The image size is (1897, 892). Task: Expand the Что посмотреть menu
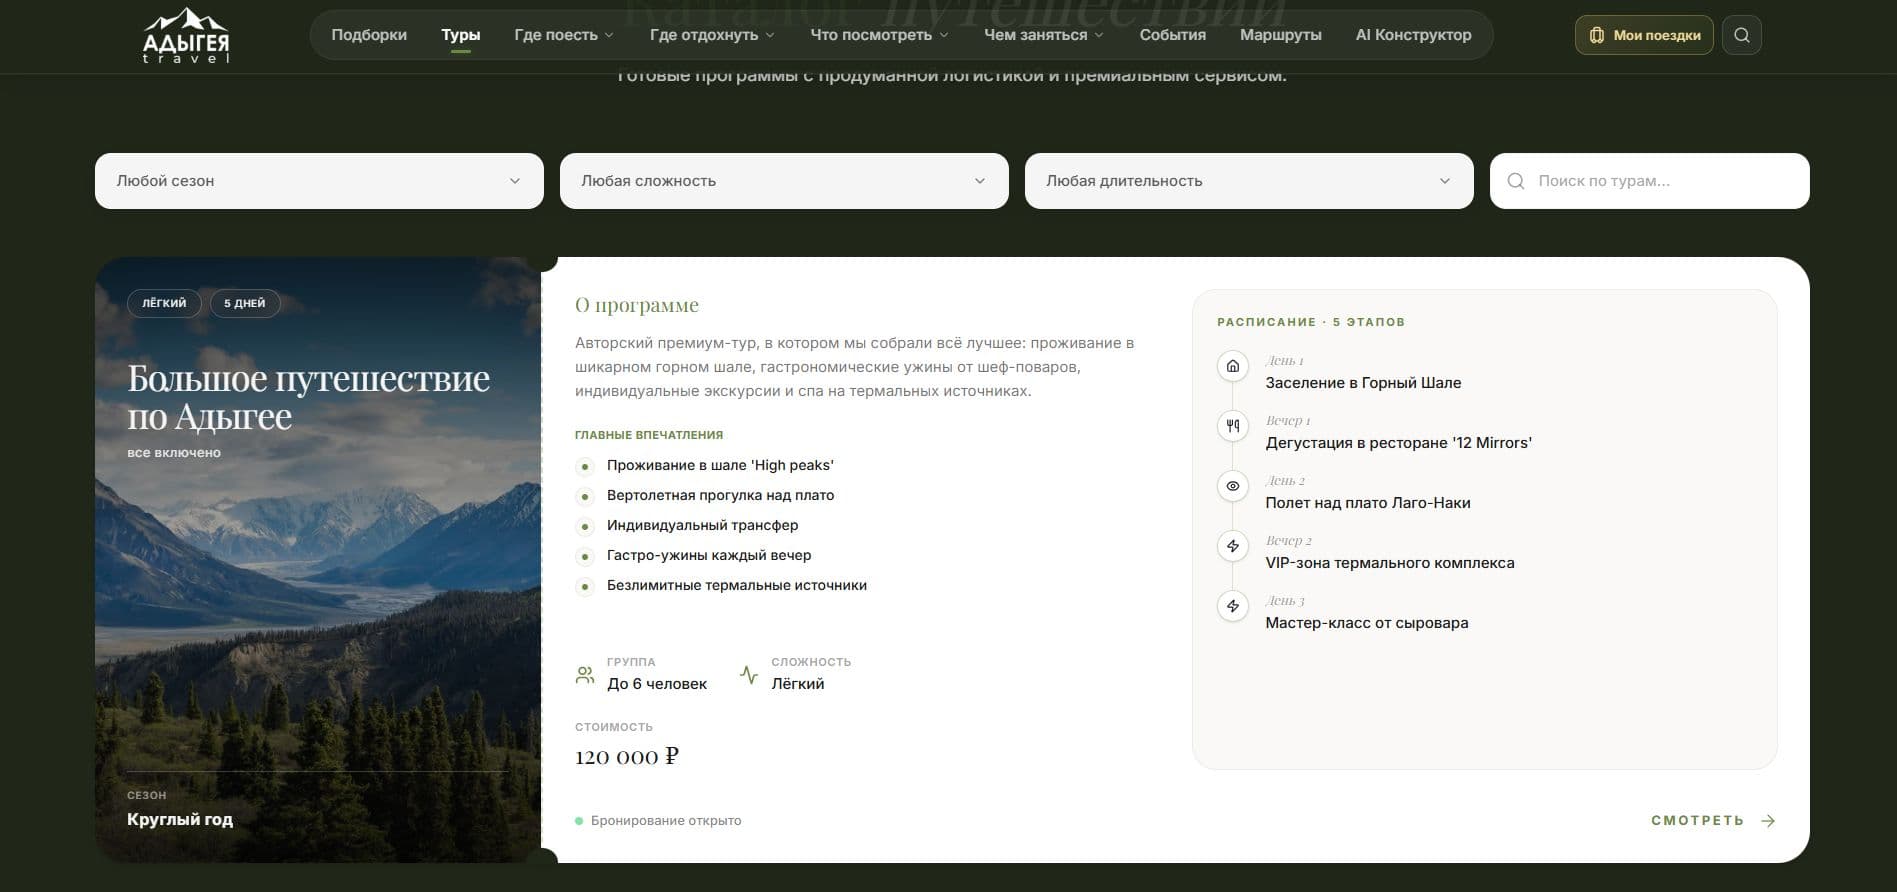pos(879,35)
